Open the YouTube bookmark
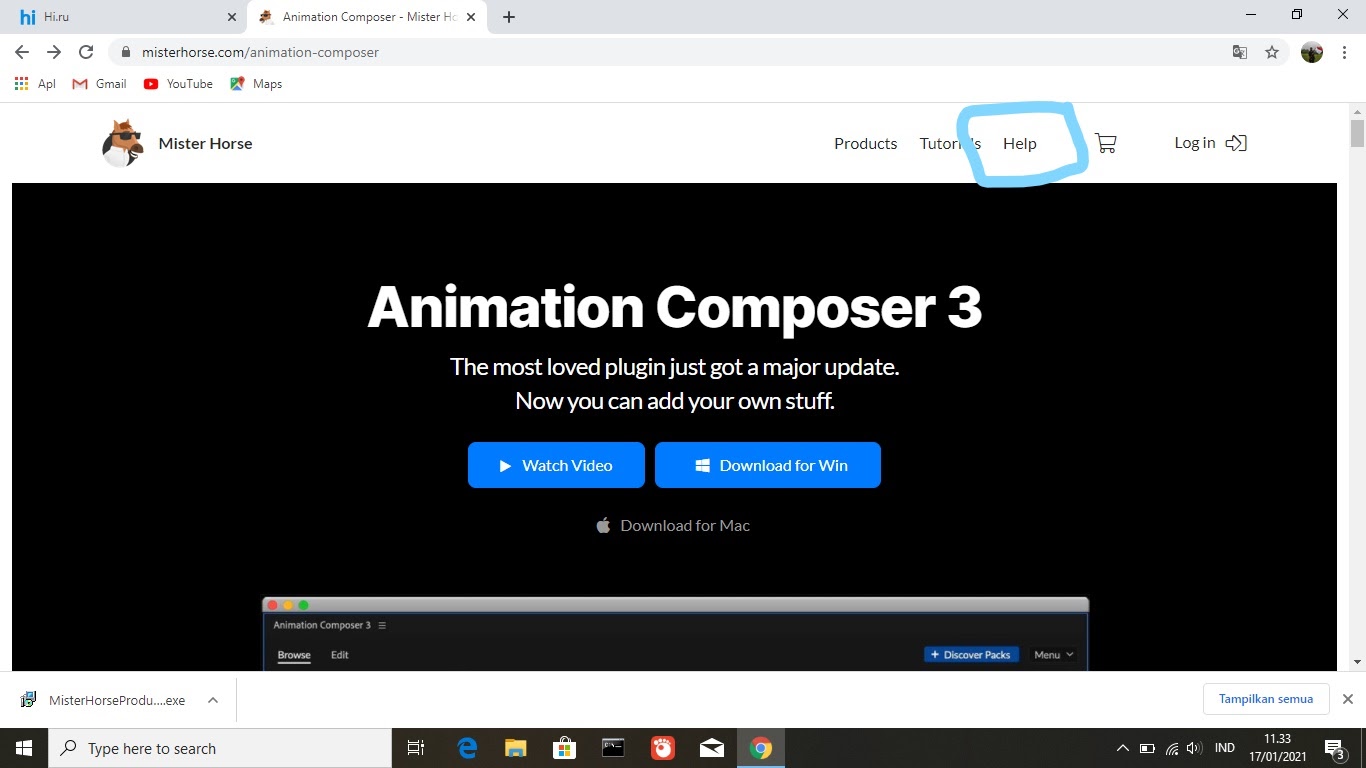 pyautogui.click(x=178, y=84)
